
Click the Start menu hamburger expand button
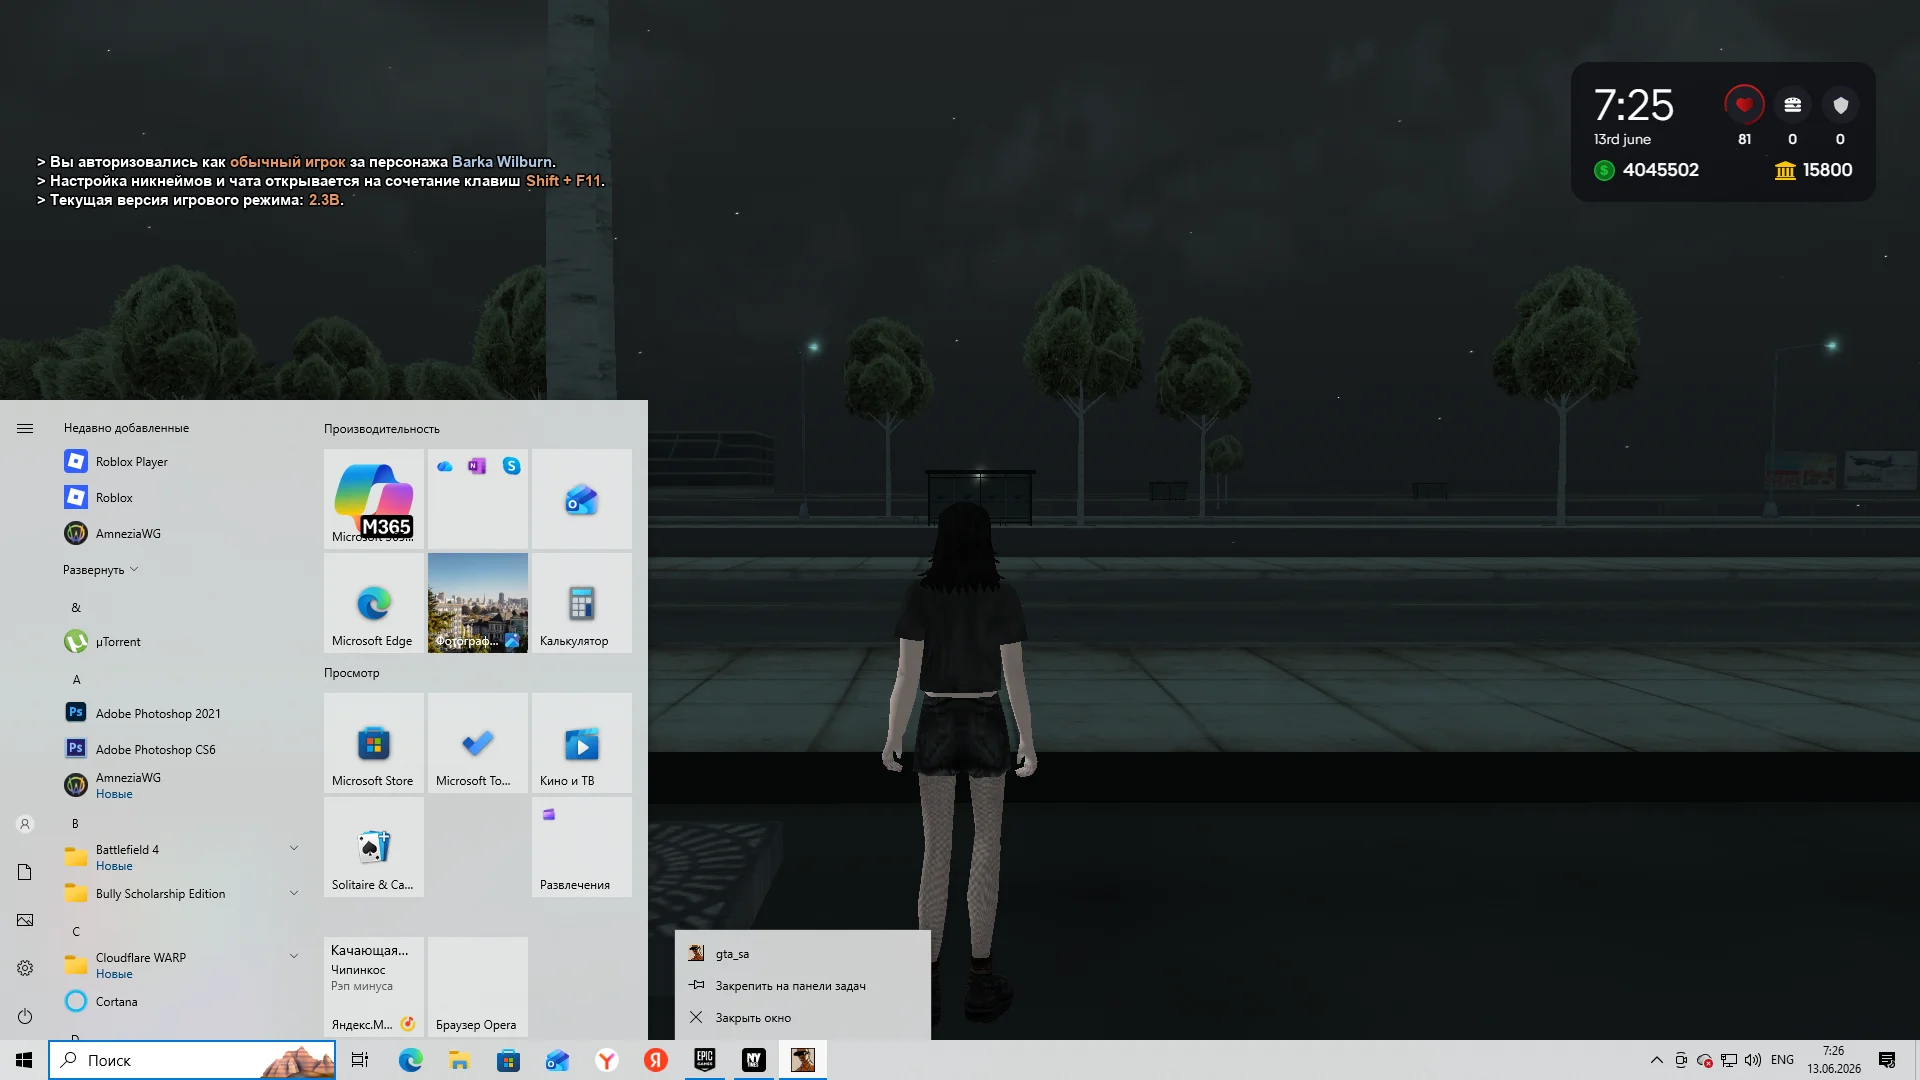pyautogui.click(x=25, y=428)
